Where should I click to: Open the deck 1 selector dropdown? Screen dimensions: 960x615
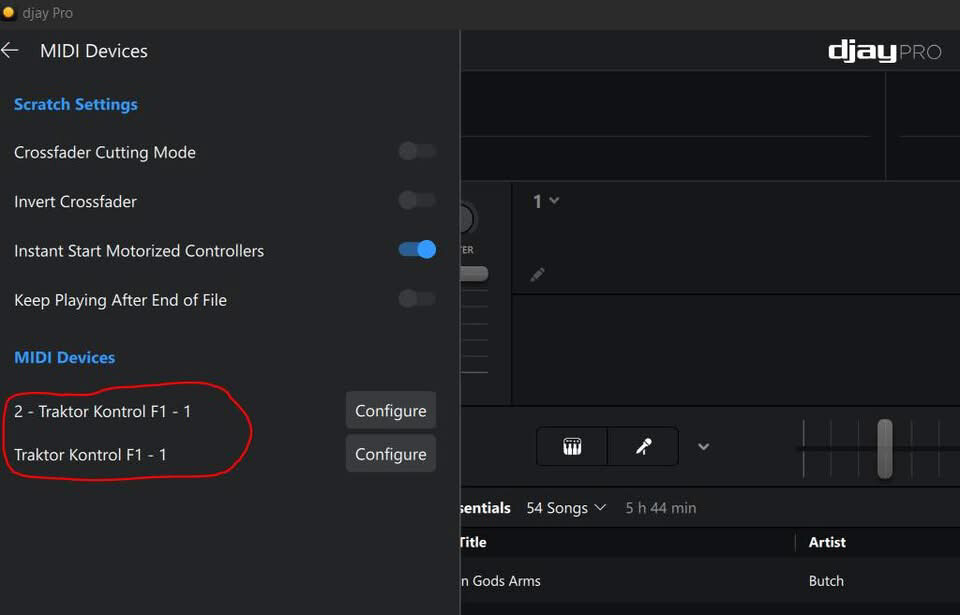coord(545,201)
